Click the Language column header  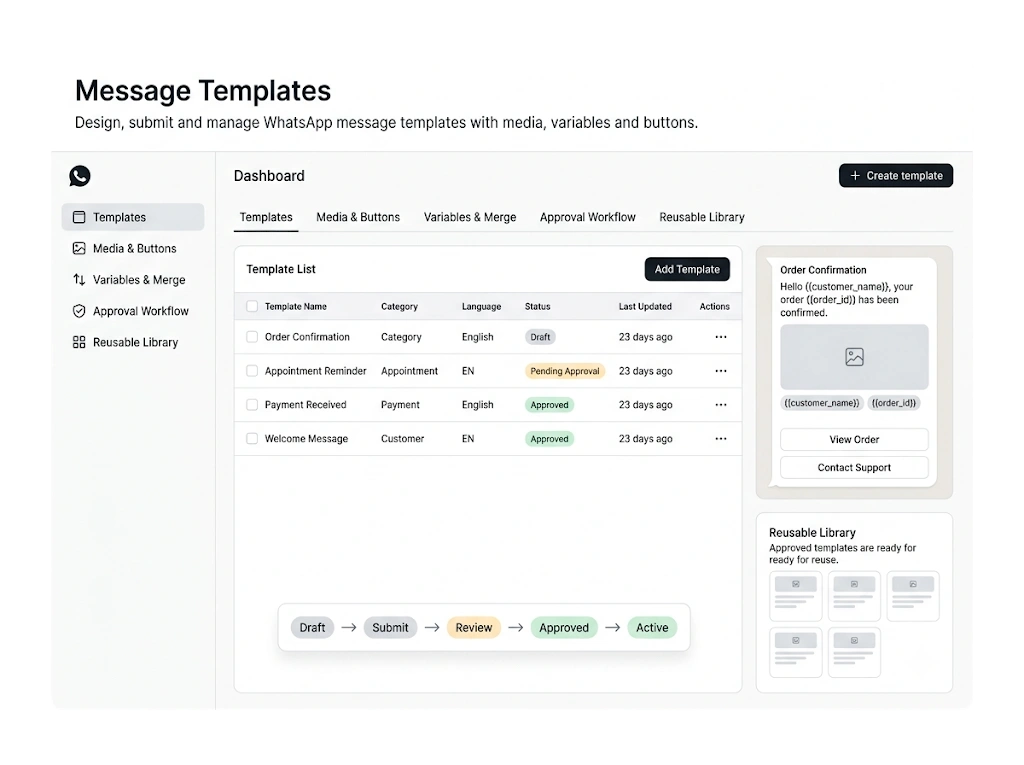coord(481,306)
